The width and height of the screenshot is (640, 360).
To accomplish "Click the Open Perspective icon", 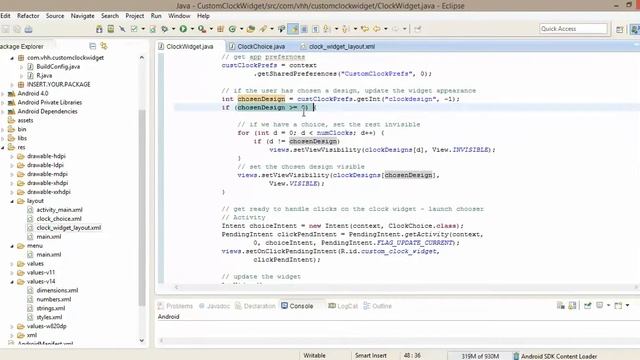I will 619,29.
